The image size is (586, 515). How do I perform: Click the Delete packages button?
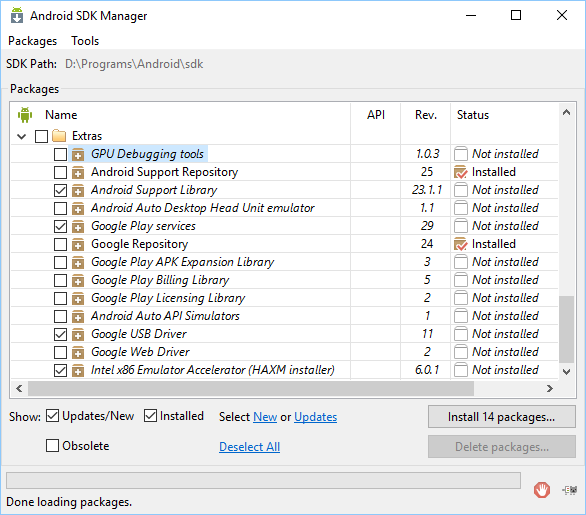tap(502, 447)
